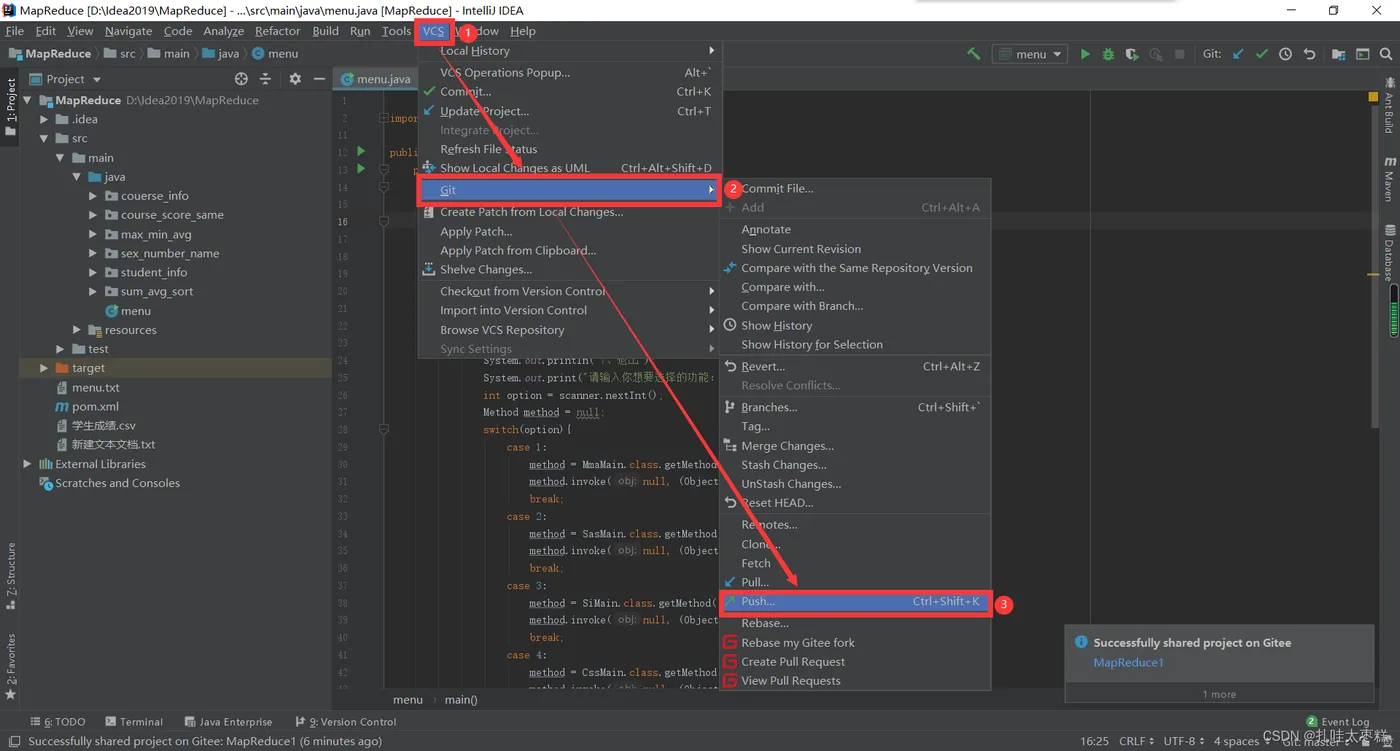
Task: Click '4 spaces' indent setting in status bar
Action: 1236,741
